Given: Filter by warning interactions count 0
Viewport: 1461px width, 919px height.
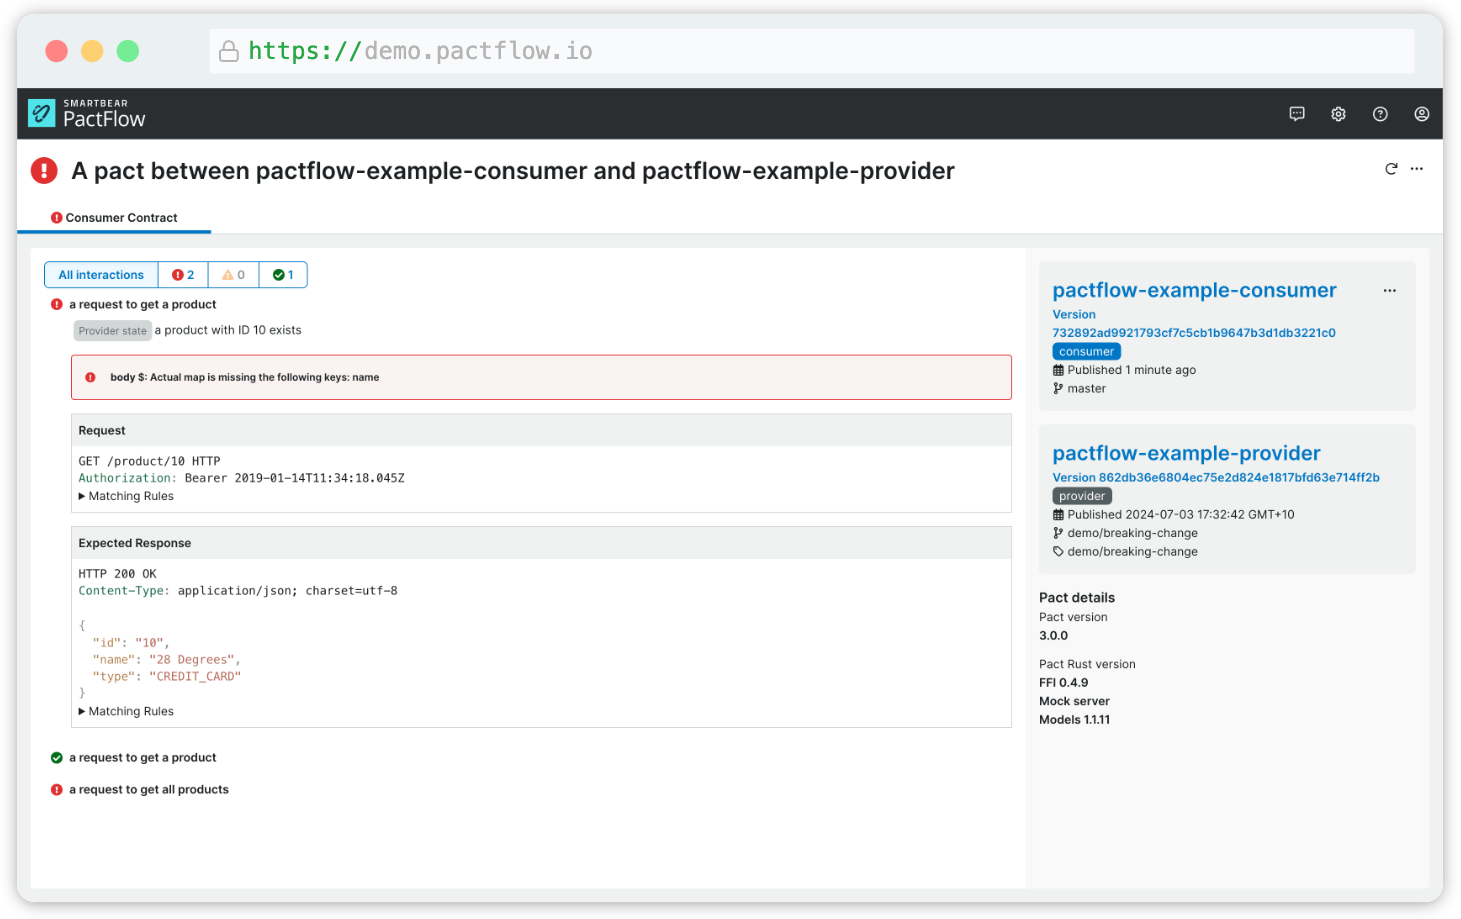Looking at the screenshot, I should (234, 275).
